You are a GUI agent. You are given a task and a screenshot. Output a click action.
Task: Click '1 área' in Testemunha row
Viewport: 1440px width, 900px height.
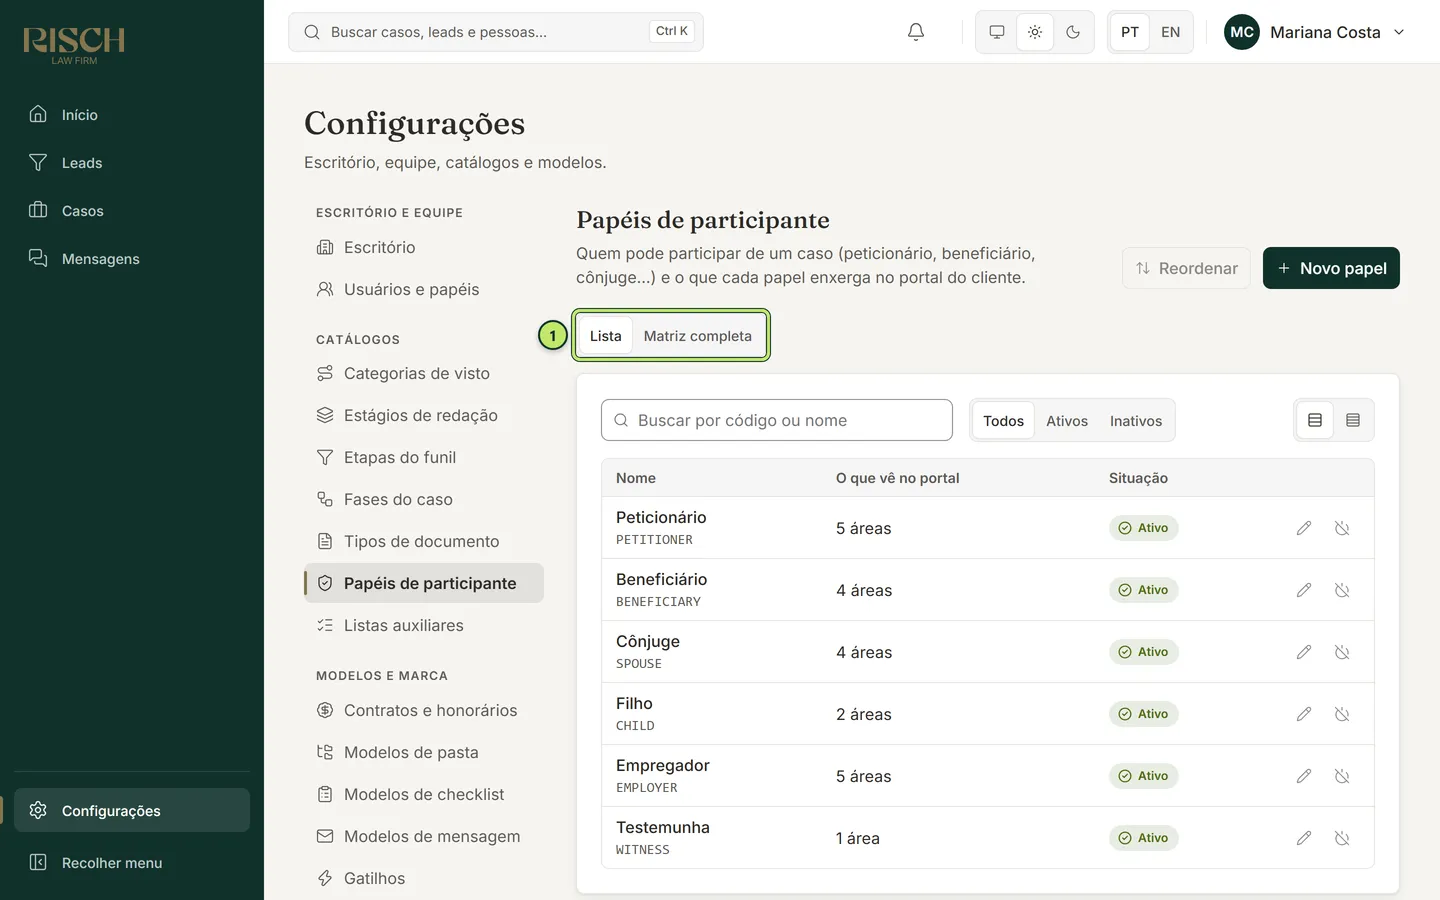[x=858, y=838]
